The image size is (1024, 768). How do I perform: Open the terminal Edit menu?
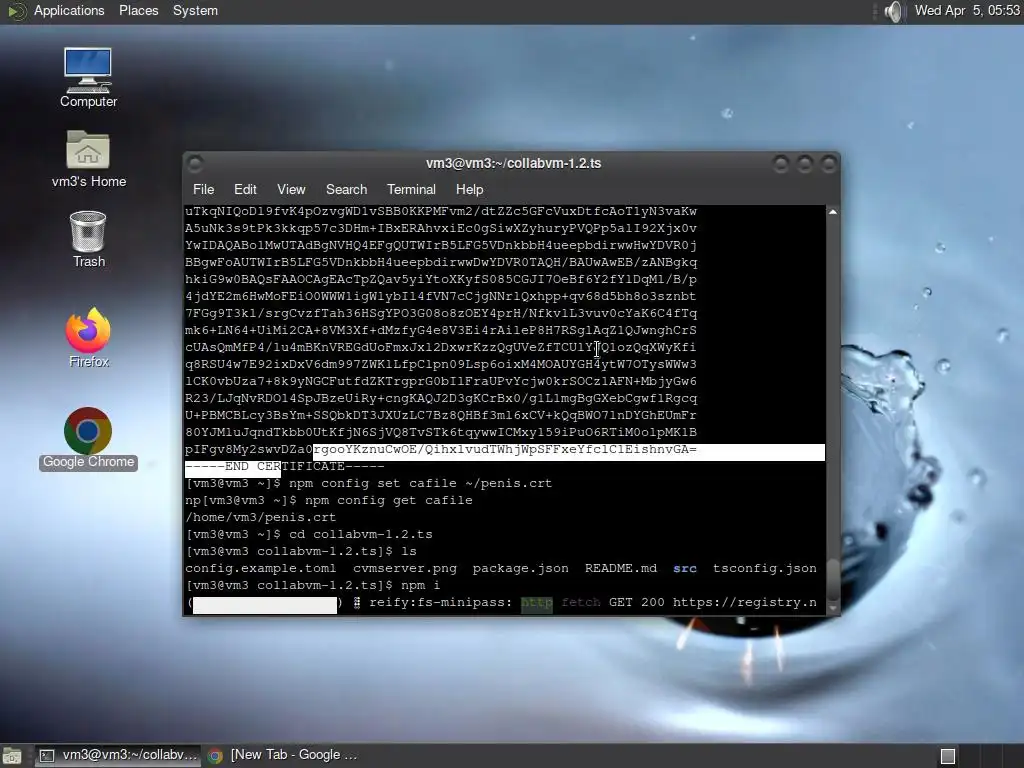pos(245,189)
